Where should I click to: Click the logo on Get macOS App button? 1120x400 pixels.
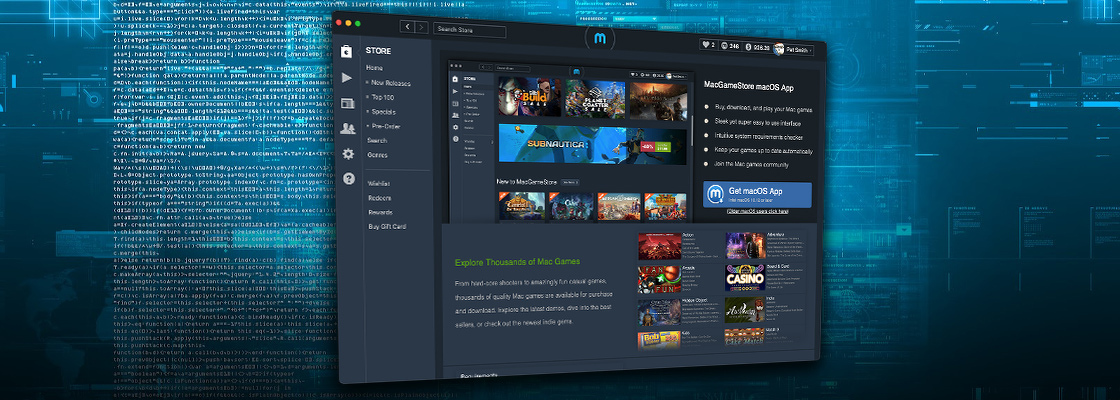tap(714, 194)
